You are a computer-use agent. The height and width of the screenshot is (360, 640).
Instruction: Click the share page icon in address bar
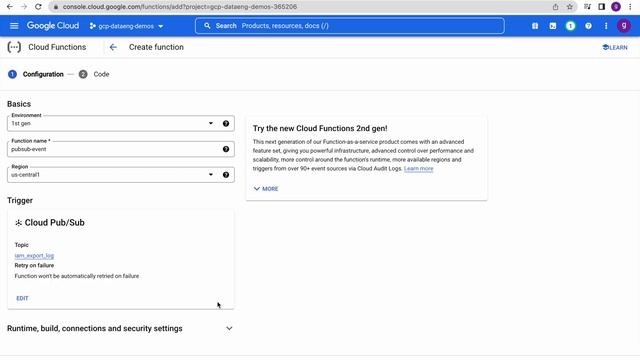point(556,7)
